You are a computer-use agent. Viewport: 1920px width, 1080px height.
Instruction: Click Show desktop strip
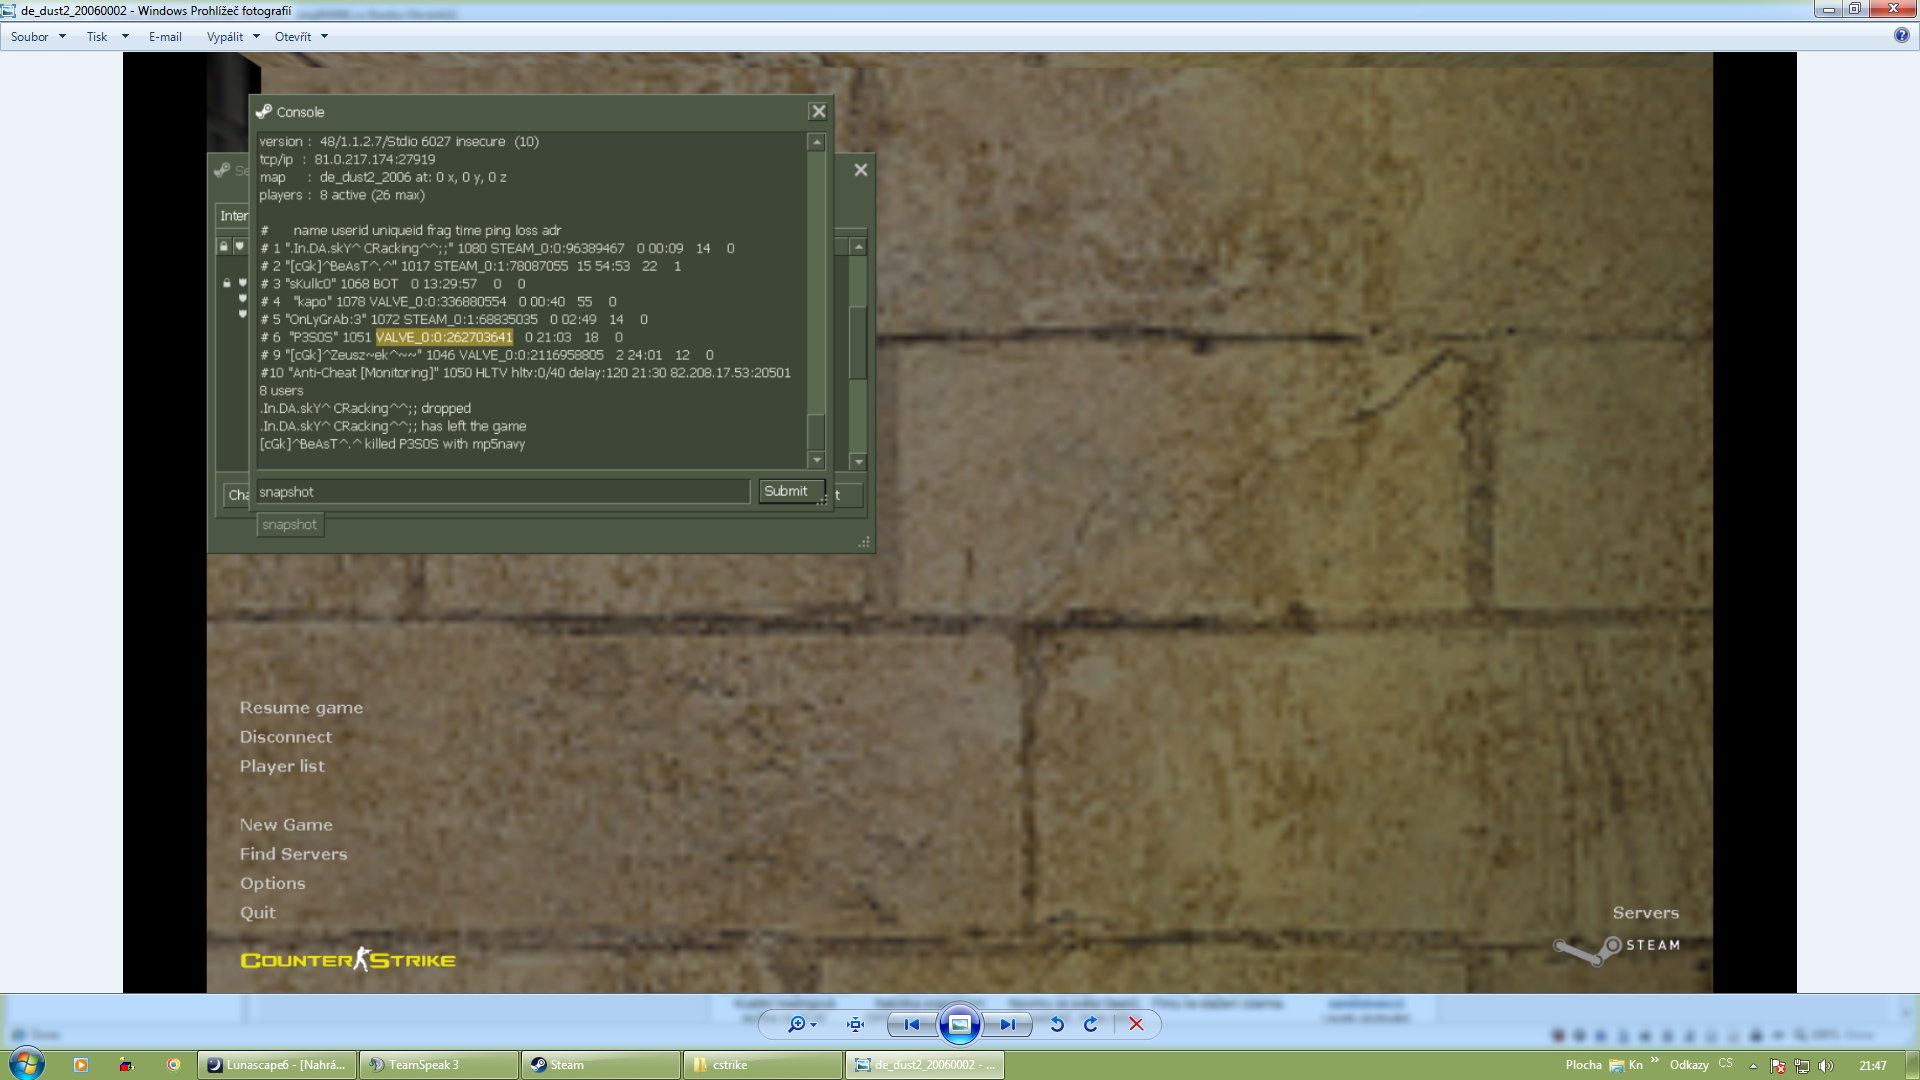coord(1912,1065)
